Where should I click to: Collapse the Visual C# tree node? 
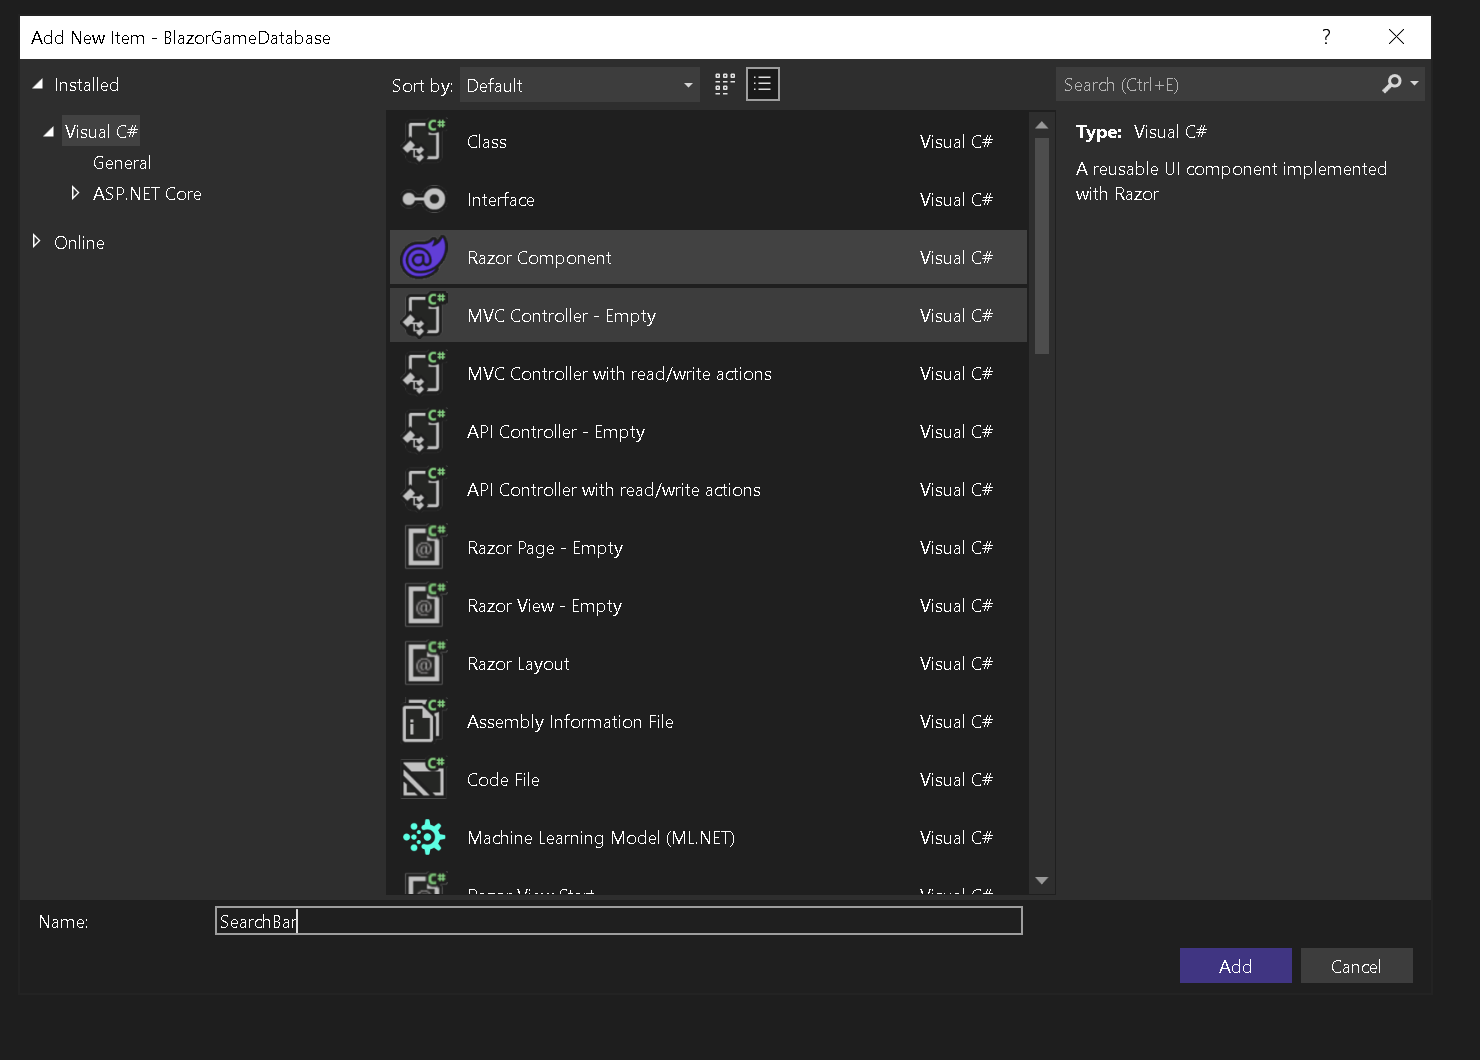tap(48, 131)
